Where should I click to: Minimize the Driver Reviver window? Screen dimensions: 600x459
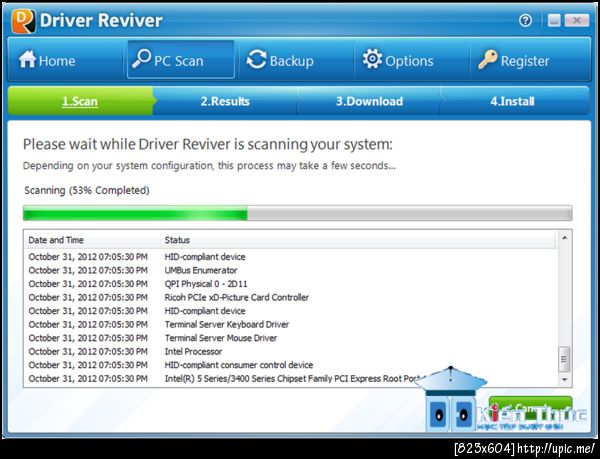pyautogui.click(x=554, y=20)
